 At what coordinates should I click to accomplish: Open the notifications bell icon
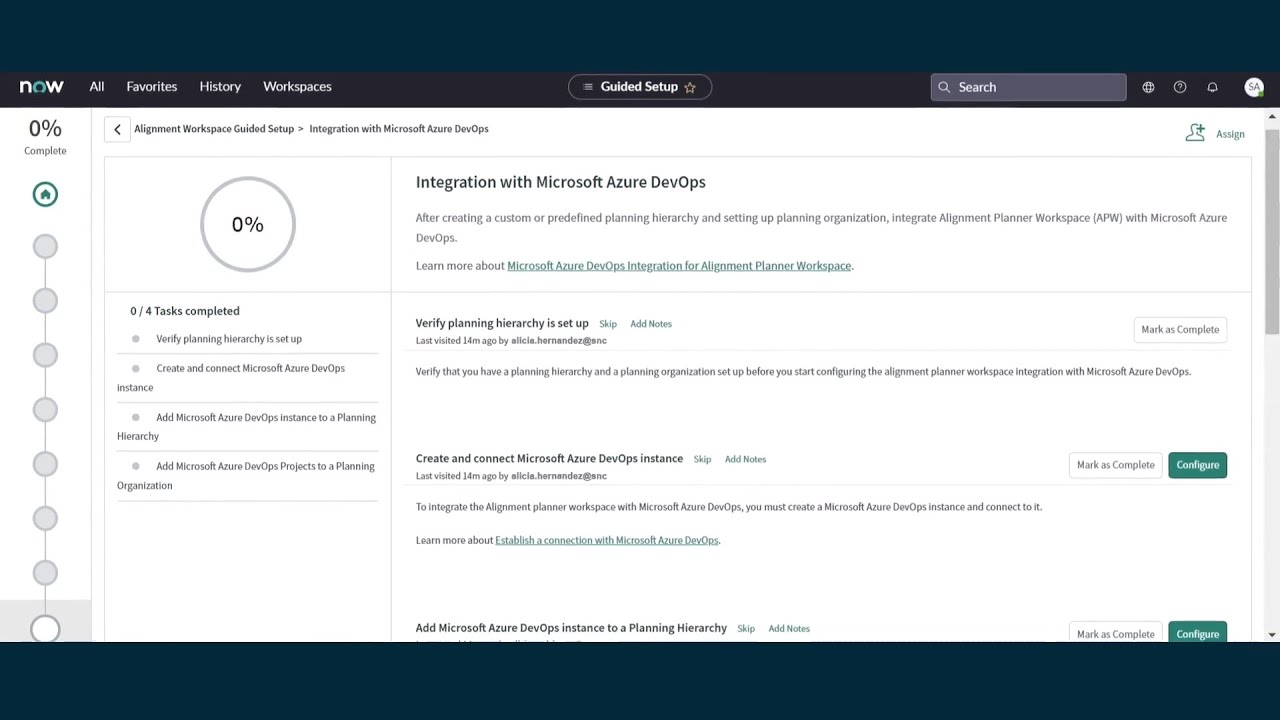[1212, 87]
